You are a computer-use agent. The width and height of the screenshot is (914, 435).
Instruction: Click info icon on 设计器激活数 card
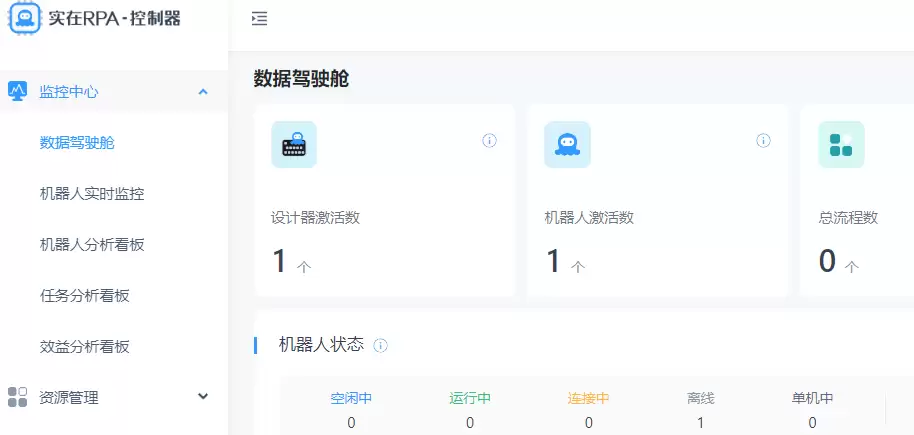click(x=489, y=141)
